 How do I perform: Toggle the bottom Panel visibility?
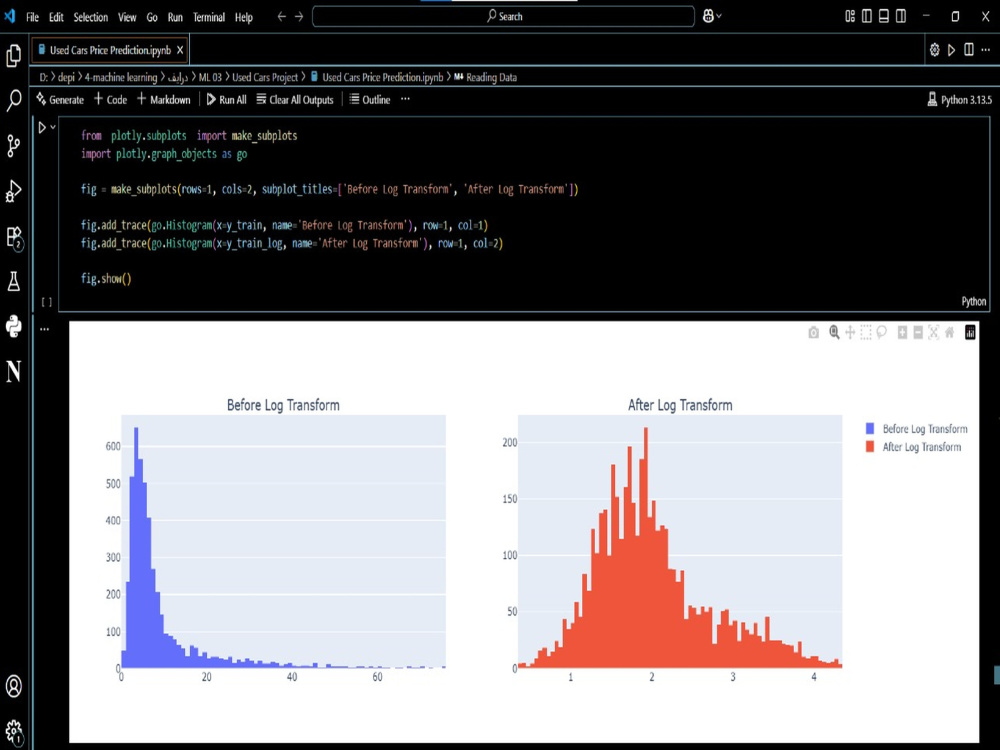click(x=884, y=17)
